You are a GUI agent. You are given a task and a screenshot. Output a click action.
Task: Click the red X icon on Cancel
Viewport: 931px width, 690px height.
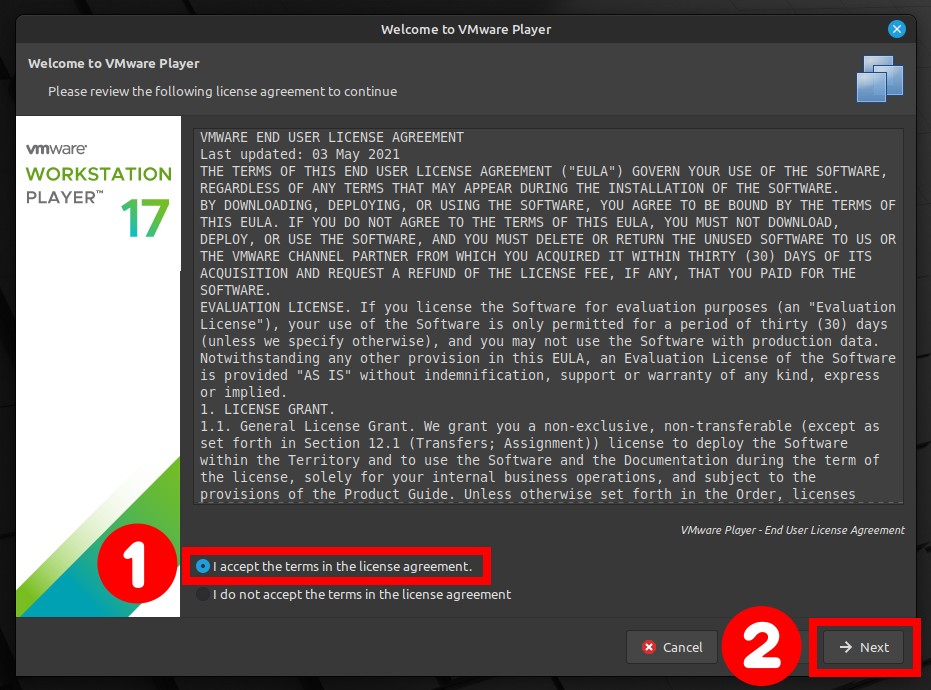tap(649, 647)
